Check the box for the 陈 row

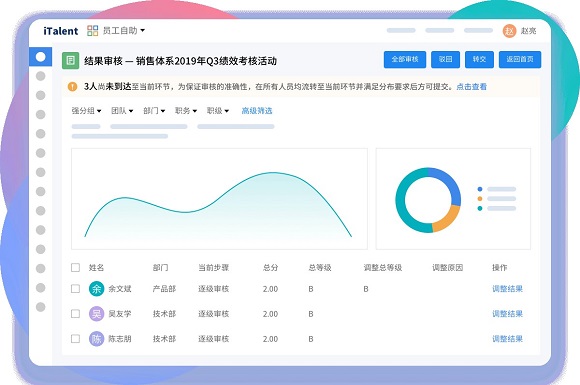coord(75,339)
